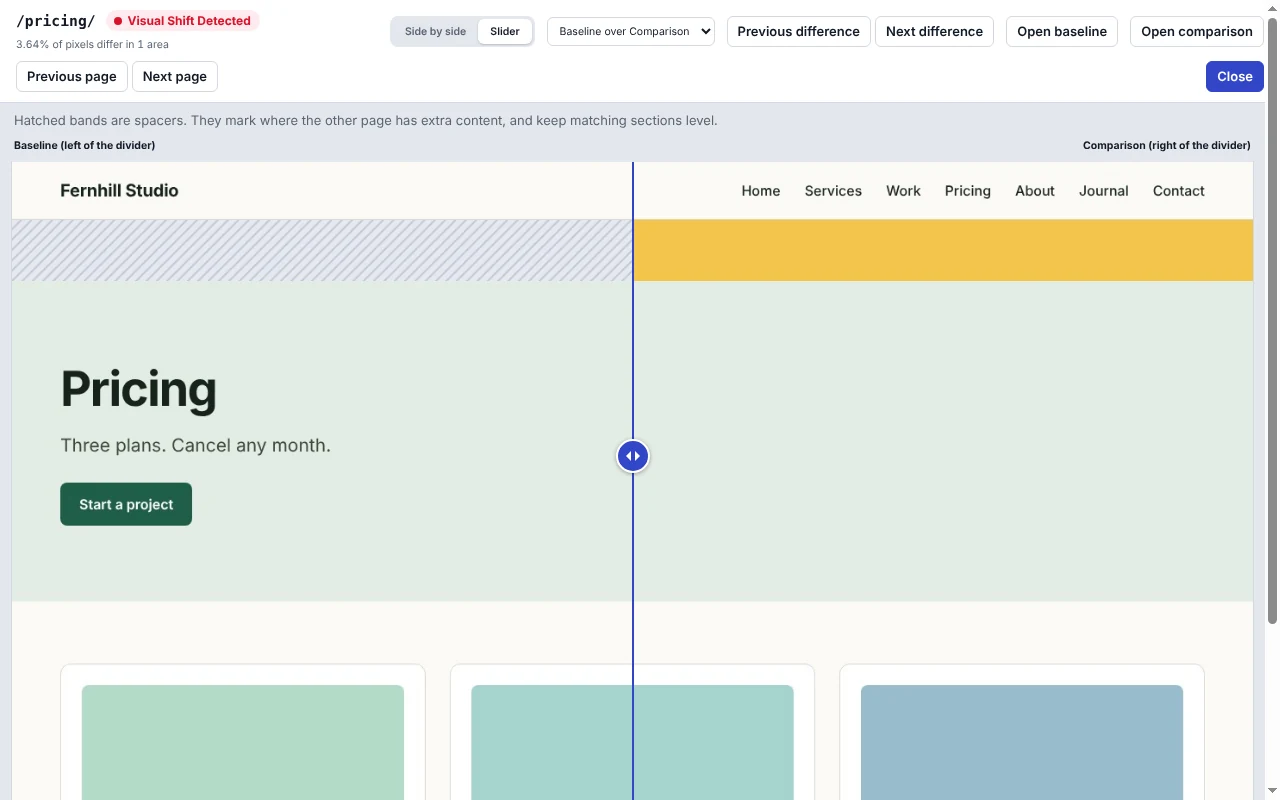
Task: Open the Pricing nav link
Action: (x=968, y=191)
